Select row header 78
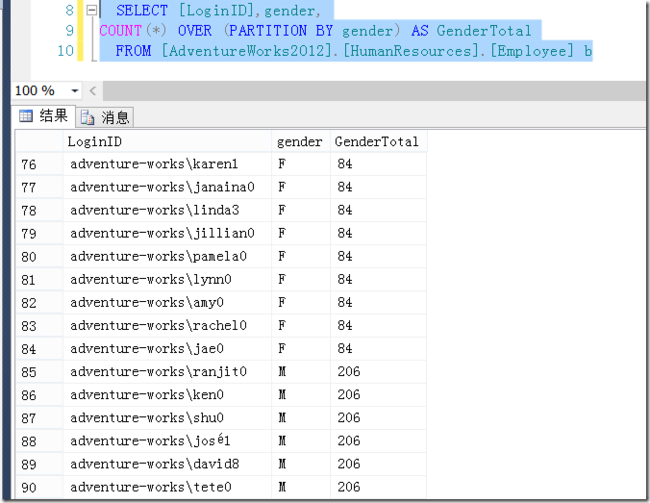This screenshot has height=503, width=650. tap(39, 211)
